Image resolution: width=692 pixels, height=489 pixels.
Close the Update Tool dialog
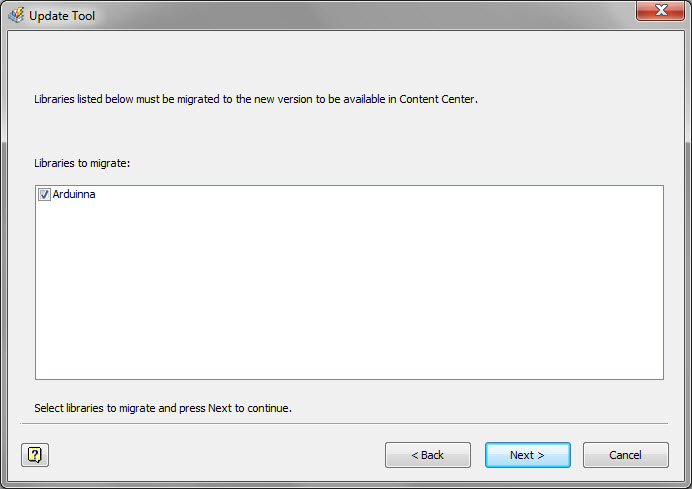(x=660, y=10)
